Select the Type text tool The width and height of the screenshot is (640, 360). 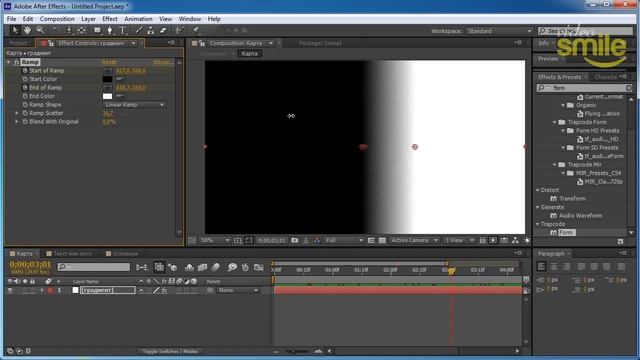tap(122, 30)
